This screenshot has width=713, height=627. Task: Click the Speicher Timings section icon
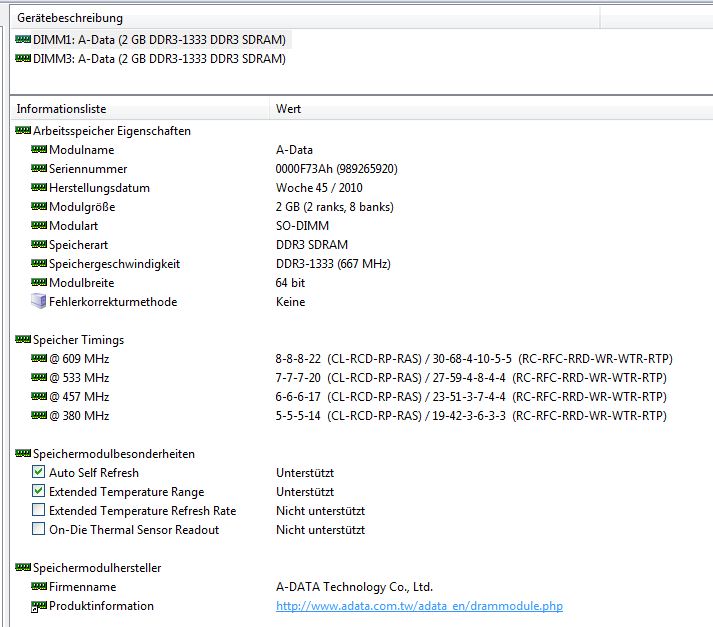coord(23,339)
